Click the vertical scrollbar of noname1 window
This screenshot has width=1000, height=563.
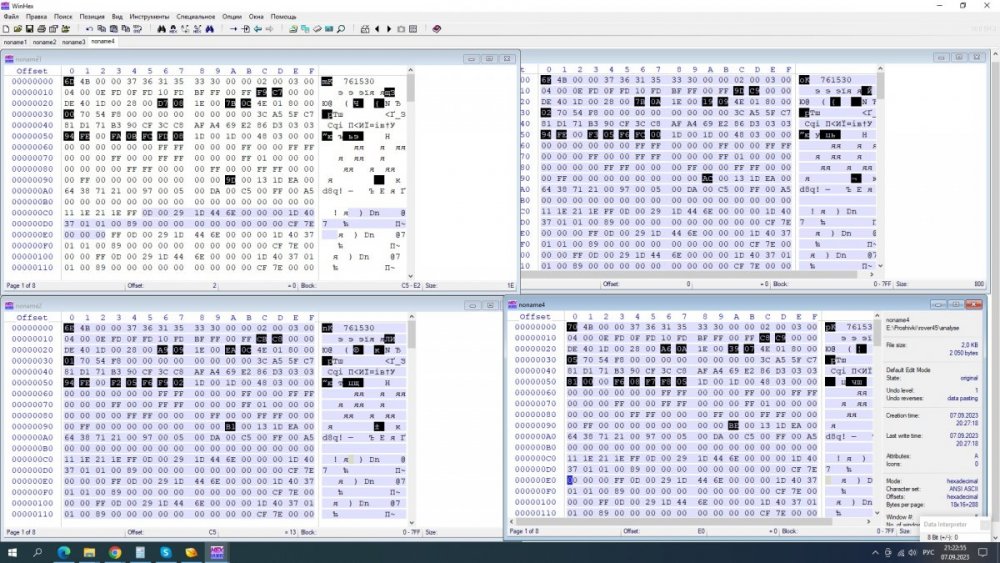(410, 172)
